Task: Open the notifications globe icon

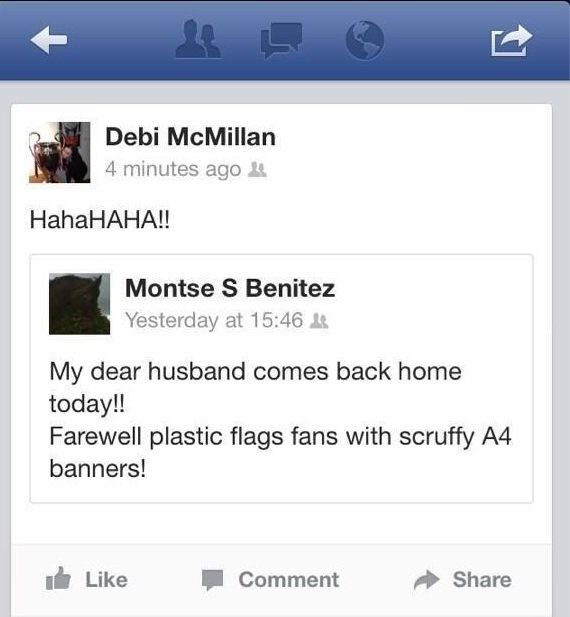Action: click(365, 40)
